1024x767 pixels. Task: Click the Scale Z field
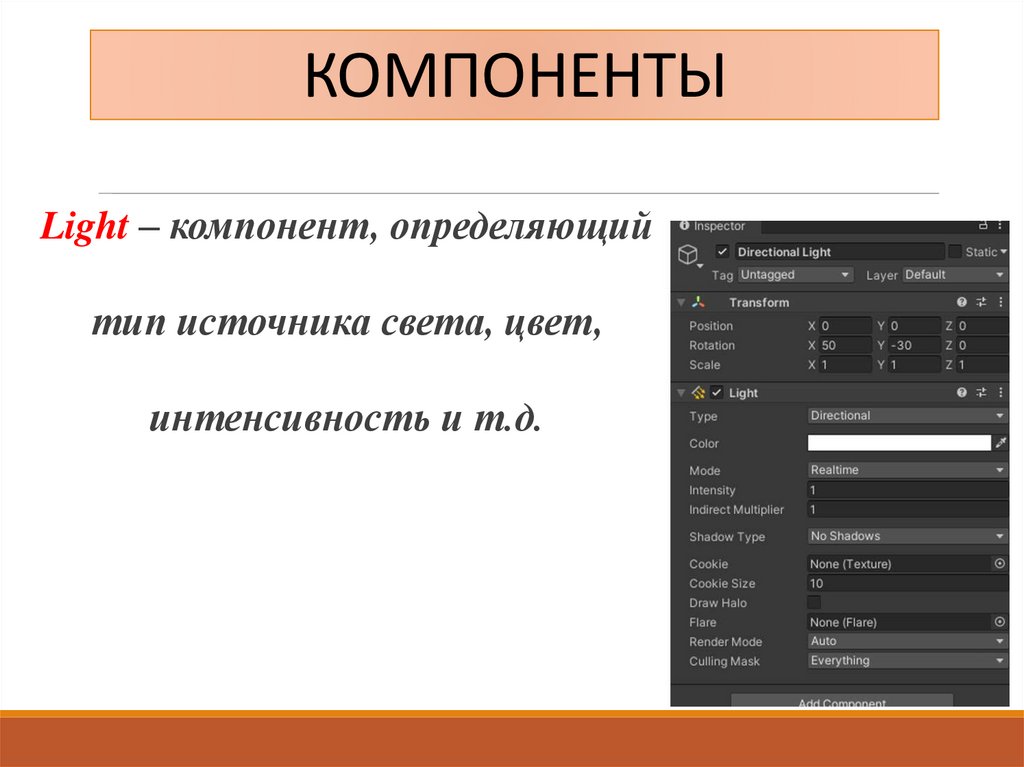(x=982, y=365)
